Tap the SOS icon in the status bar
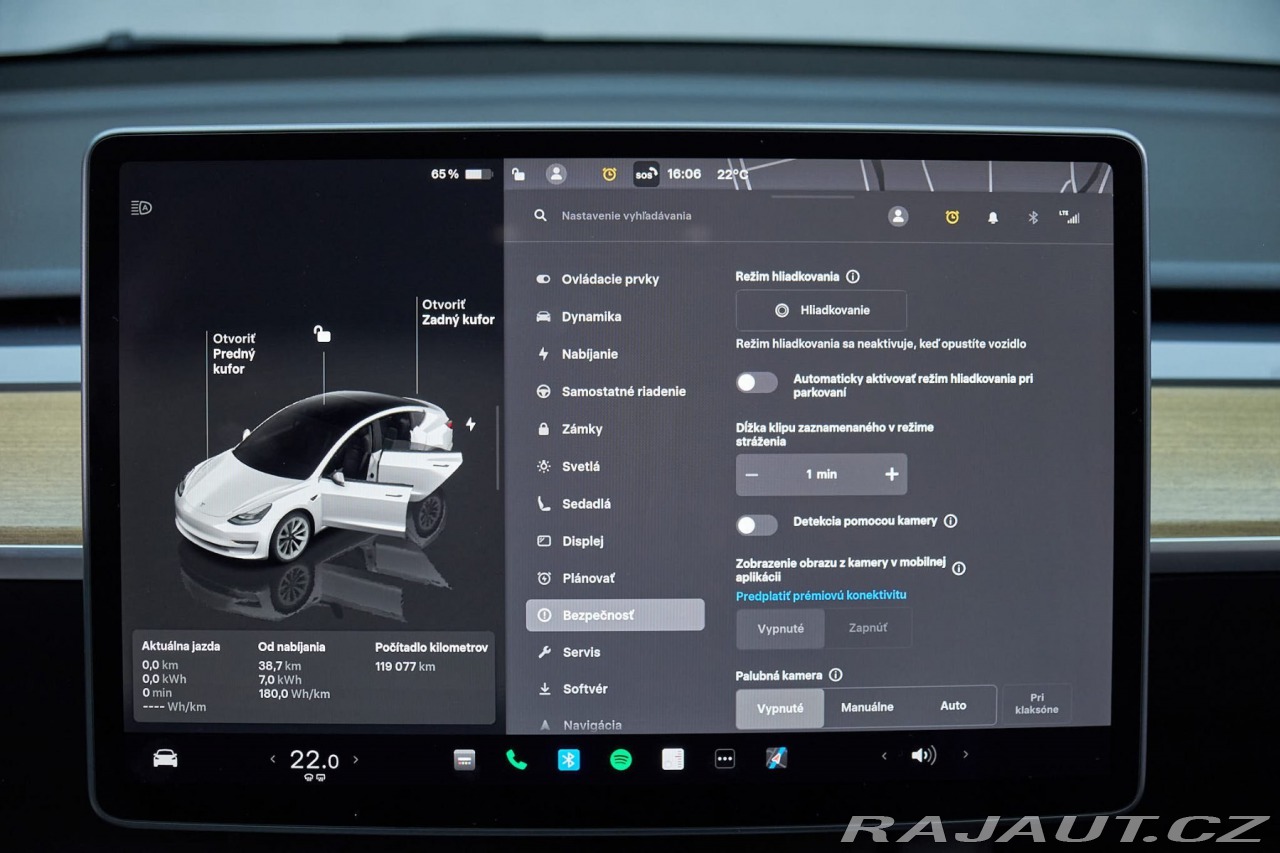 tap(646, 174)
